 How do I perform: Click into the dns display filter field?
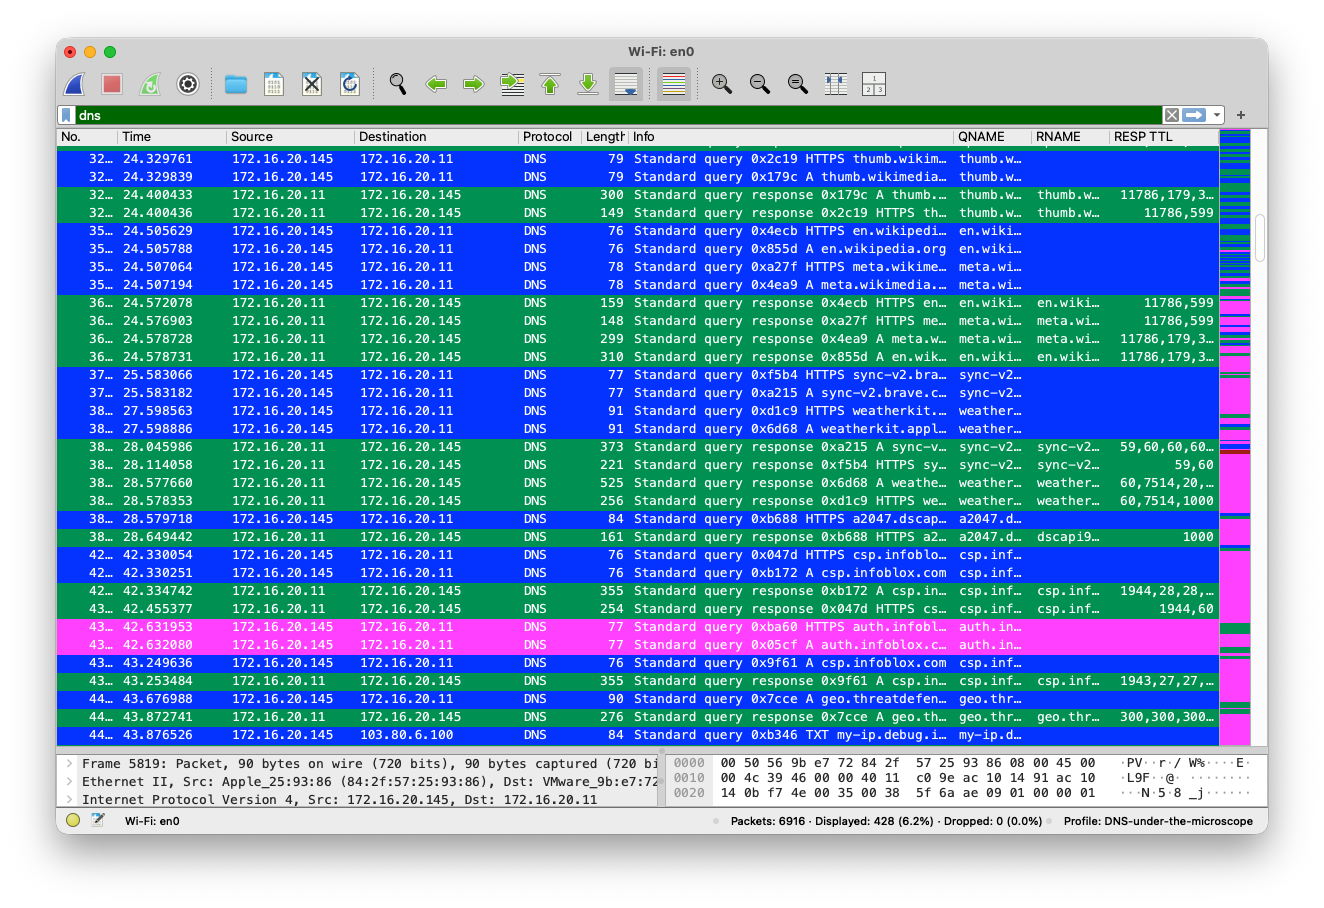(618, 115)
